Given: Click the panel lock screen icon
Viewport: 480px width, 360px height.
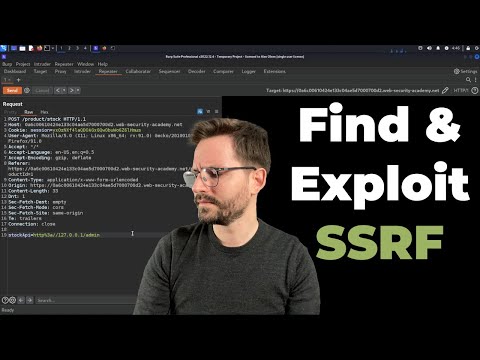Looking at the screenshot, I should click(468, 48).
